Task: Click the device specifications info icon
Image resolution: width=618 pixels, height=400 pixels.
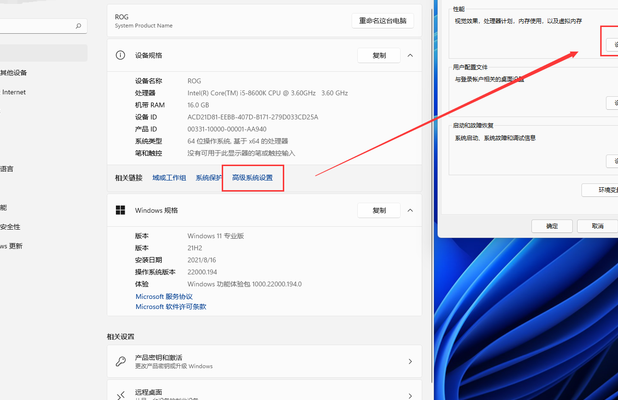Action: click(120, 55)
